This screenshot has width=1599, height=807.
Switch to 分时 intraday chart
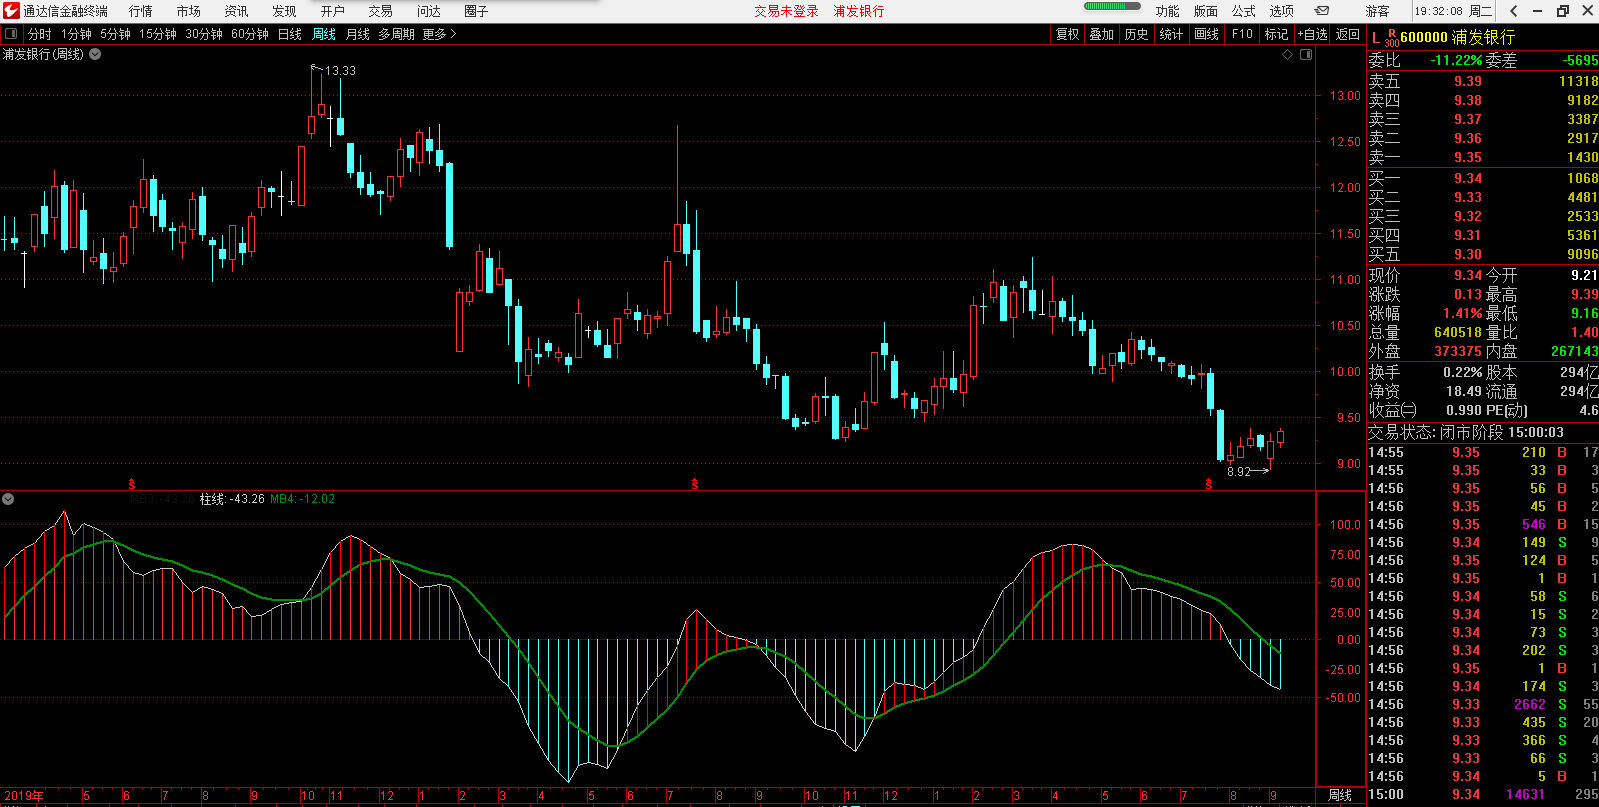point(40,34)
